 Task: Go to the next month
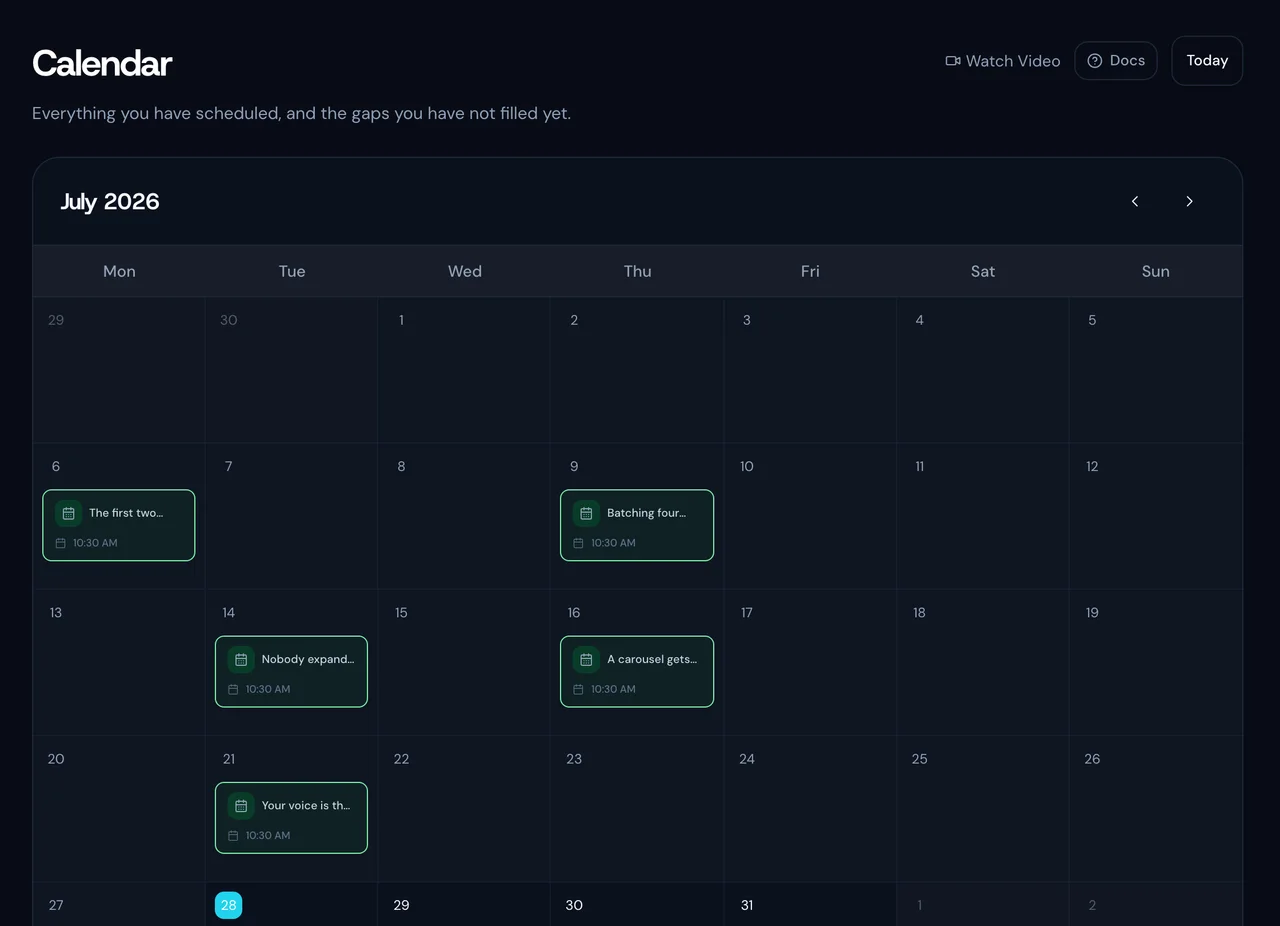(1189, 201)
